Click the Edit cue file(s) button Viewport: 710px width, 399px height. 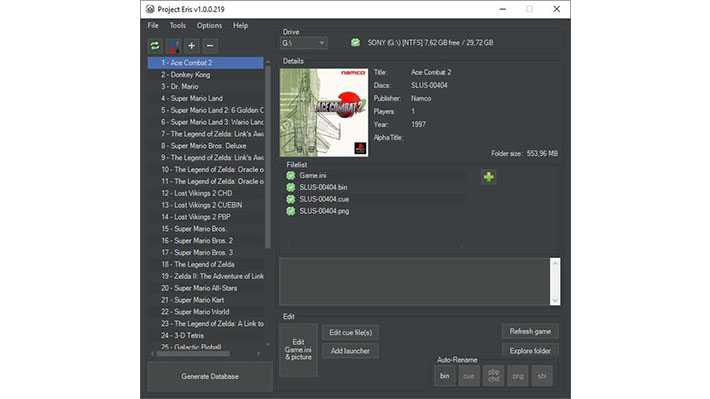pos(350,332)
